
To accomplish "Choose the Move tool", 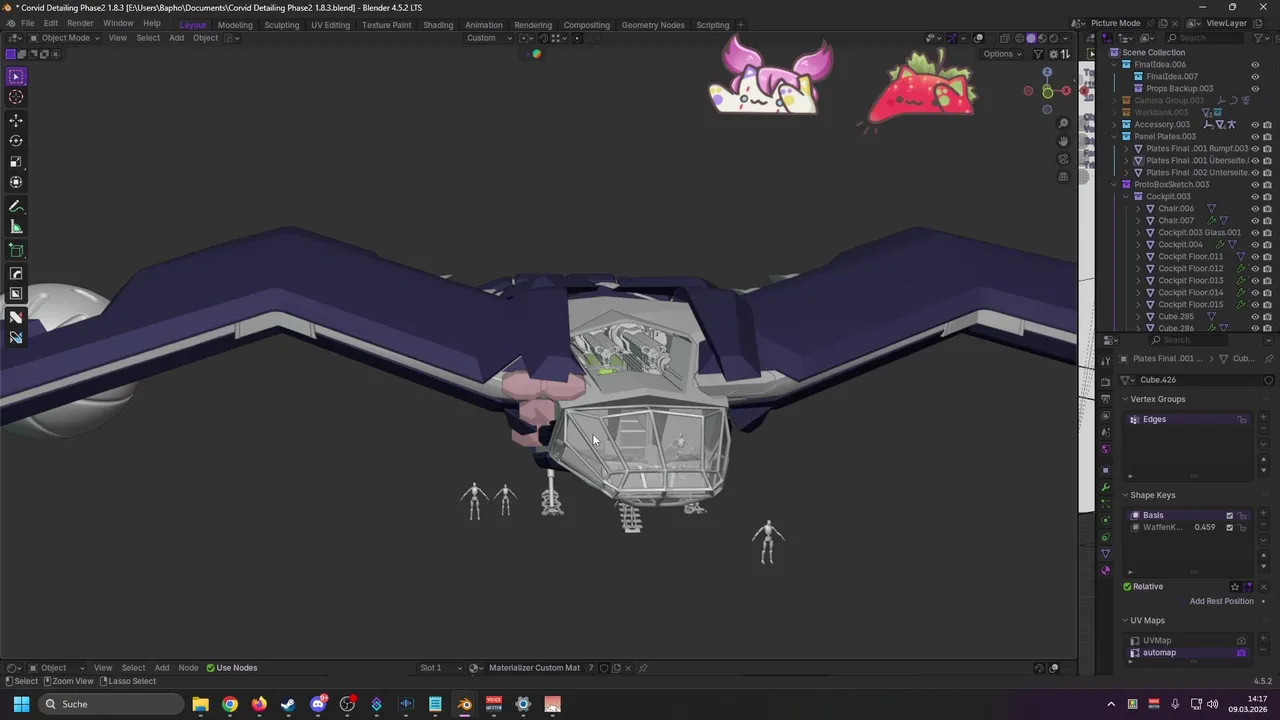I will point(16,120).
